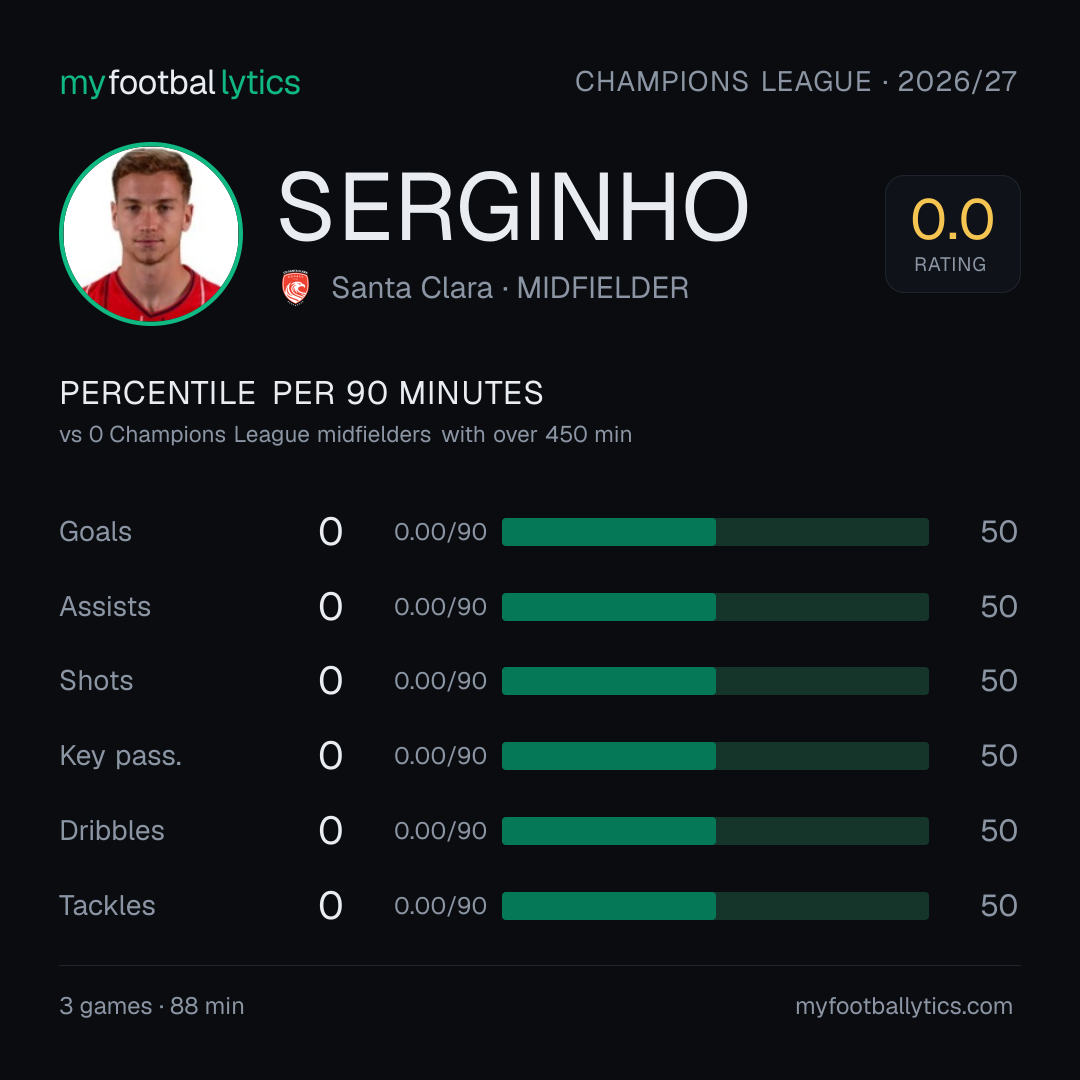1080x1080 pixels.
Task: Click the myfootballytics logo
Action: click(180, 83)
